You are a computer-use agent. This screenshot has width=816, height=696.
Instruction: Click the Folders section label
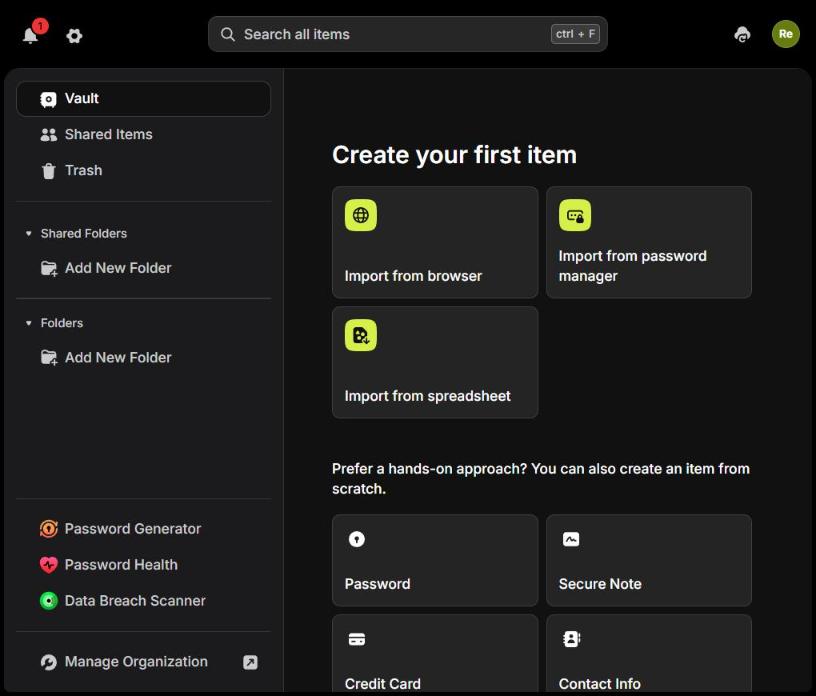[62, 323]
